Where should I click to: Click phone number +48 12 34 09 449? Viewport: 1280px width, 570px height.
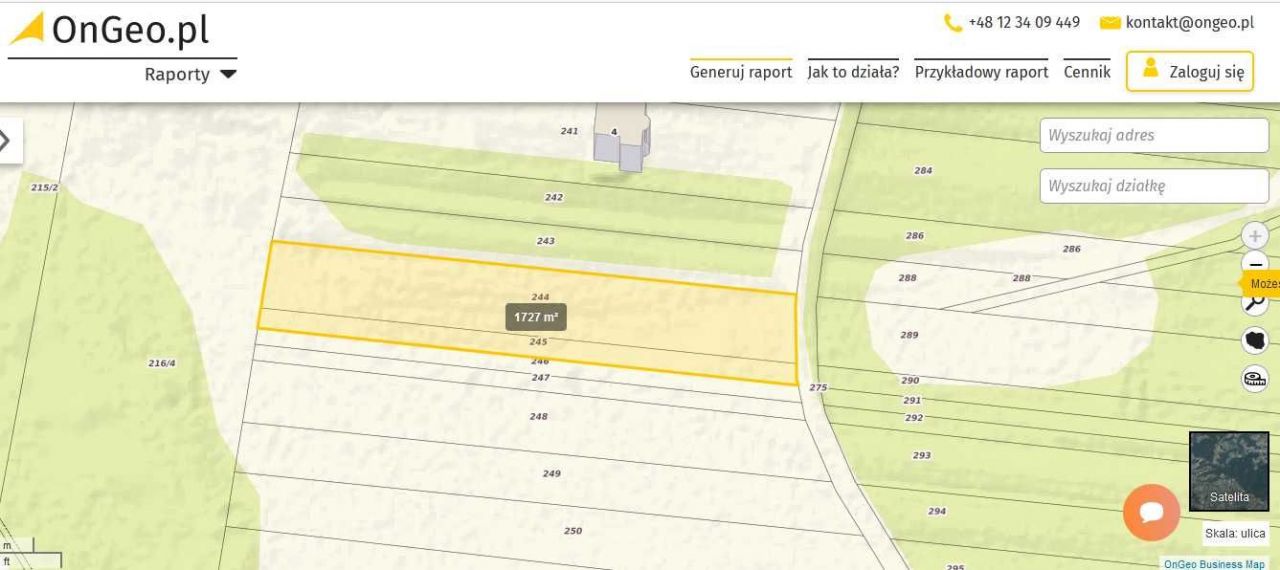click(1024, 22)
